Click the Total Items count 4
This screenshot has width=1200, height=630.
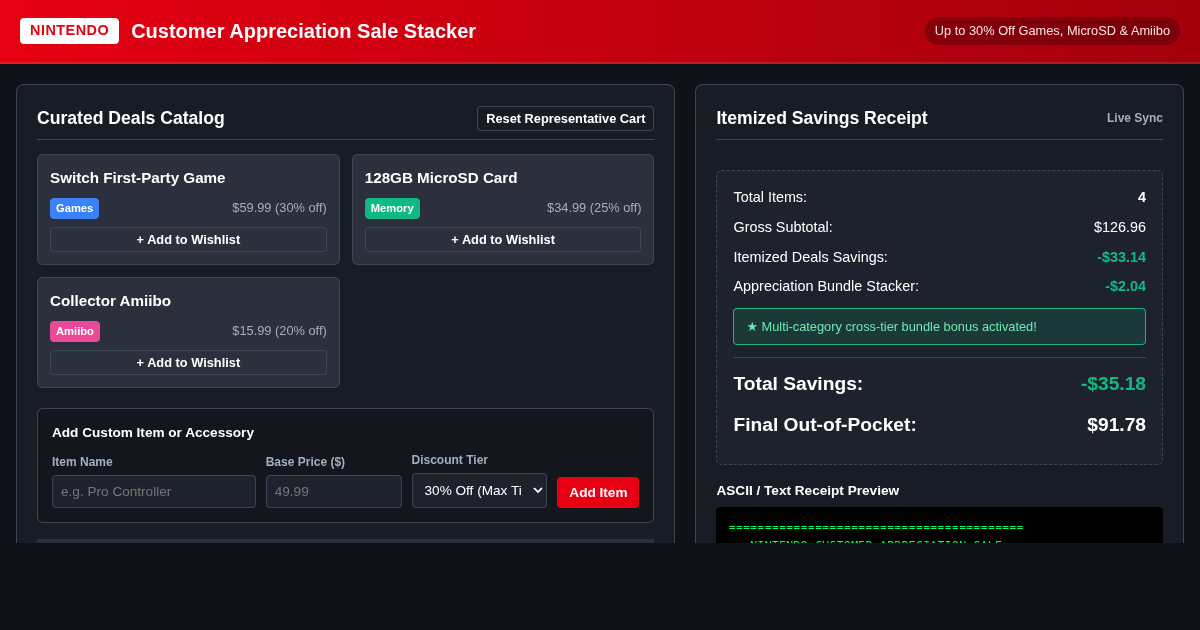click(1142, 197)
